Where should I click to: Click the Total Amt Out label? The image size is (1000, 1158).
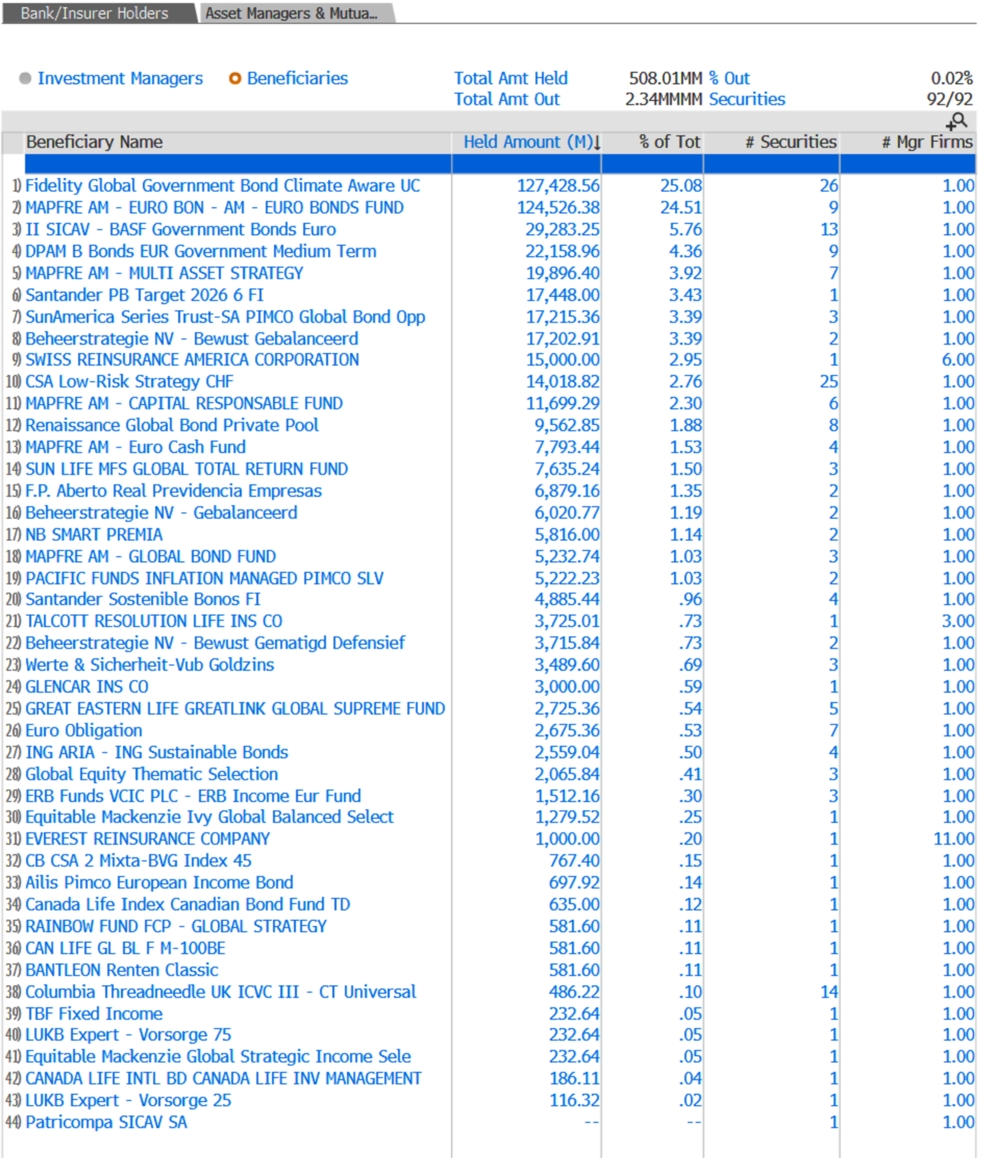[x=507, y=99]
